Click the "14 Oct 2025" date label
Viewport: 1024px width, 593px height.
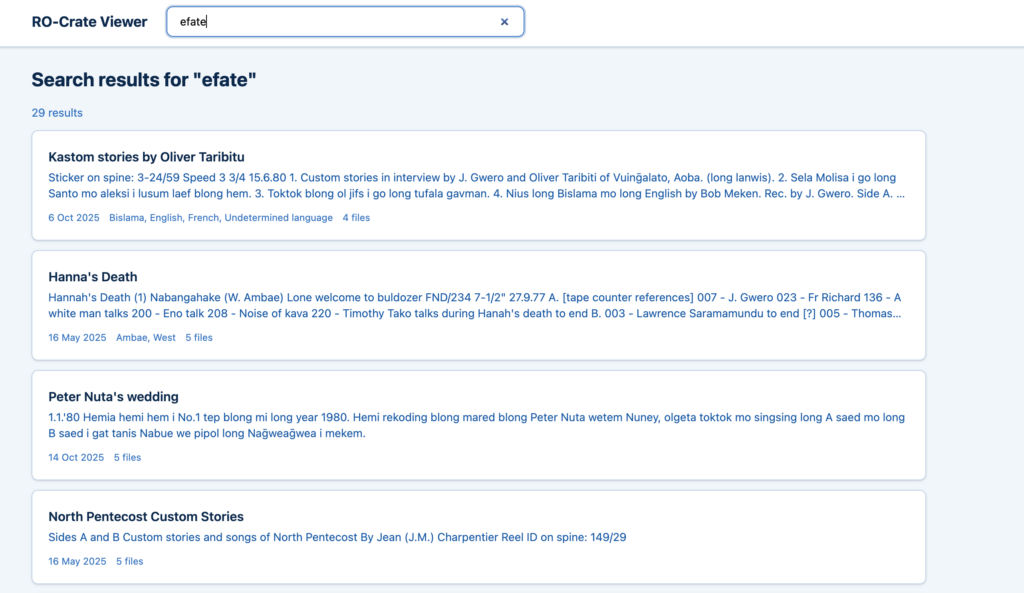click(76, 458)
